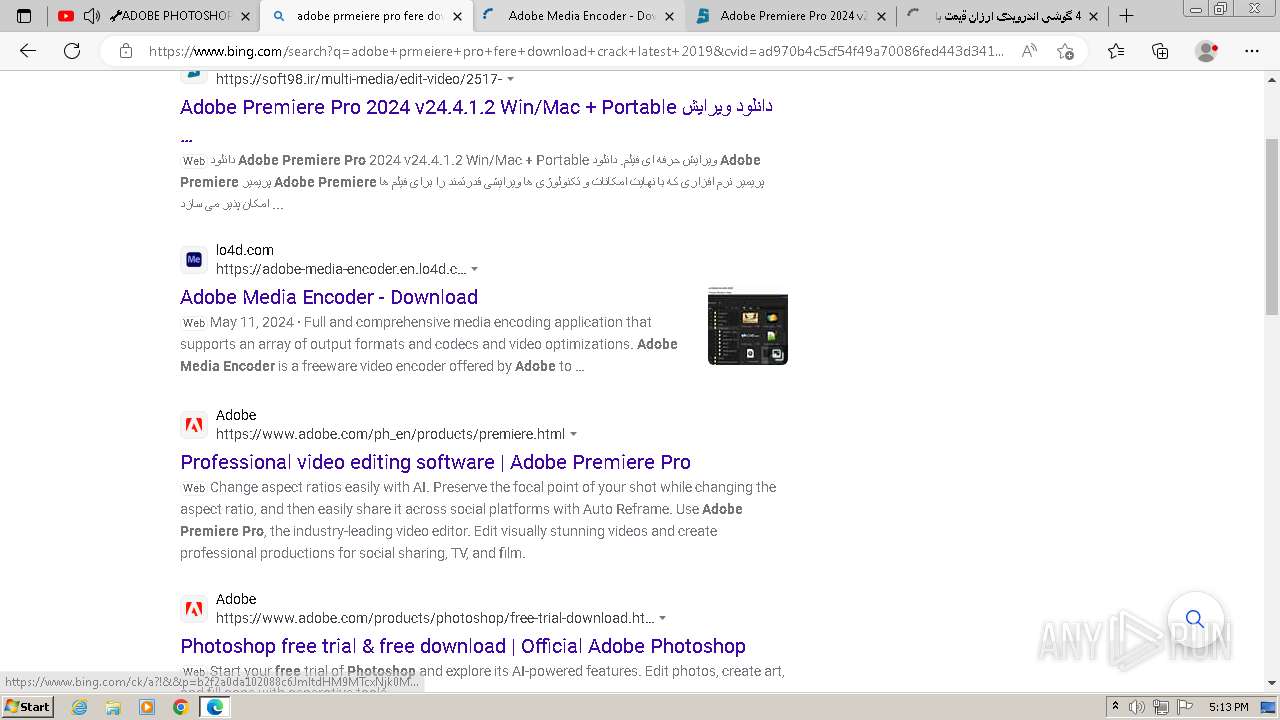The height and width of the screenshot is (720, 1280).
Task: Open the browser profile menu
Action: pyautogui.click(x=1207, y=51)
